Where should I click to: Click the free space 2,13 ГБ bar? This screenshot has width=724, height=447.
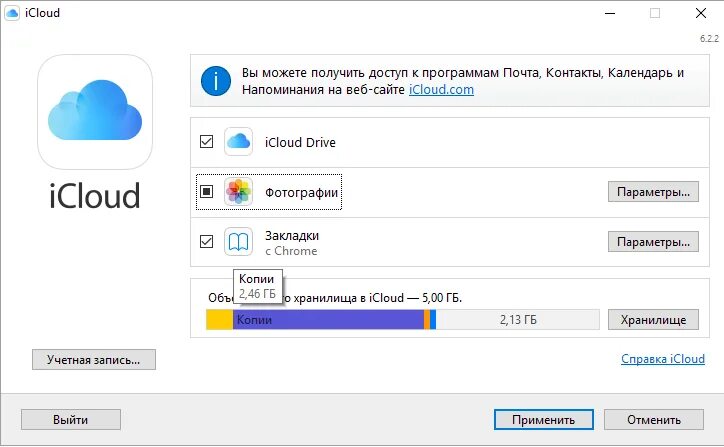point(518,320)
